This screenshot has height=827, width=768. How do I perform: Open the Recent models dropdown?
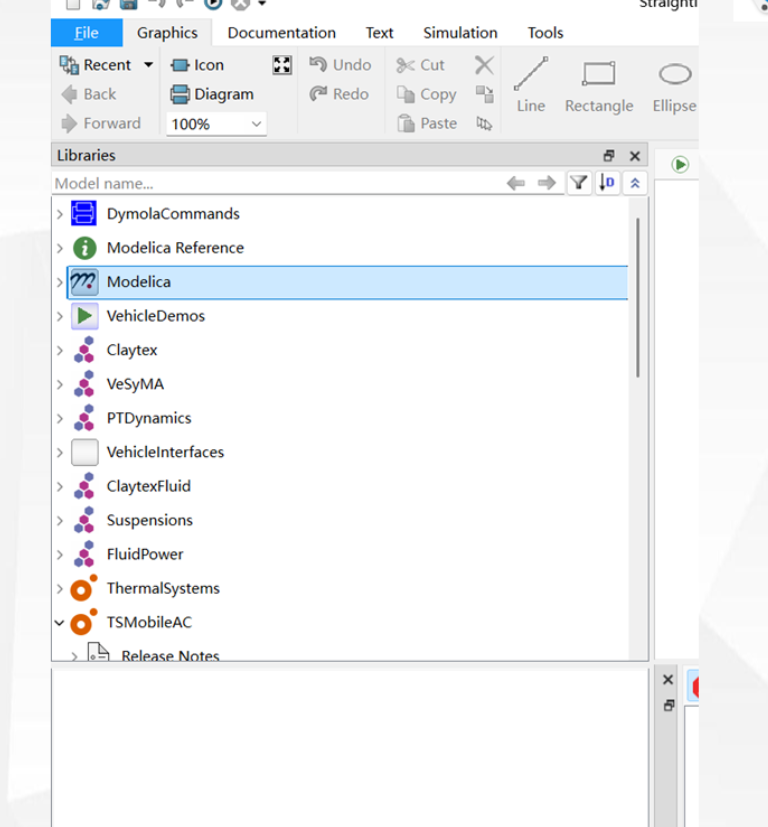pyautogui.click(x=149, y=65)
